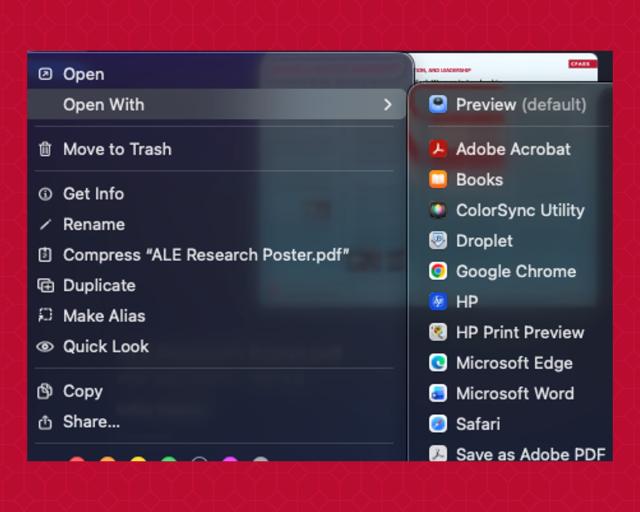640x512 pixels.
Task: Click the Microsoft Edge icon
Action: [x=438, y=363]
